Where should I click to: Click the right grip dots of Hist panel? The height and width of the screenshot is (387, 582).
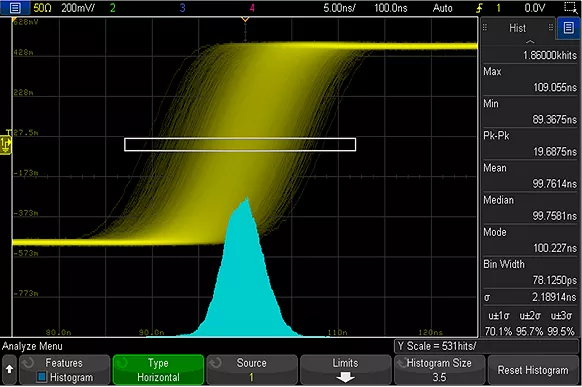(x=551, y=27)
